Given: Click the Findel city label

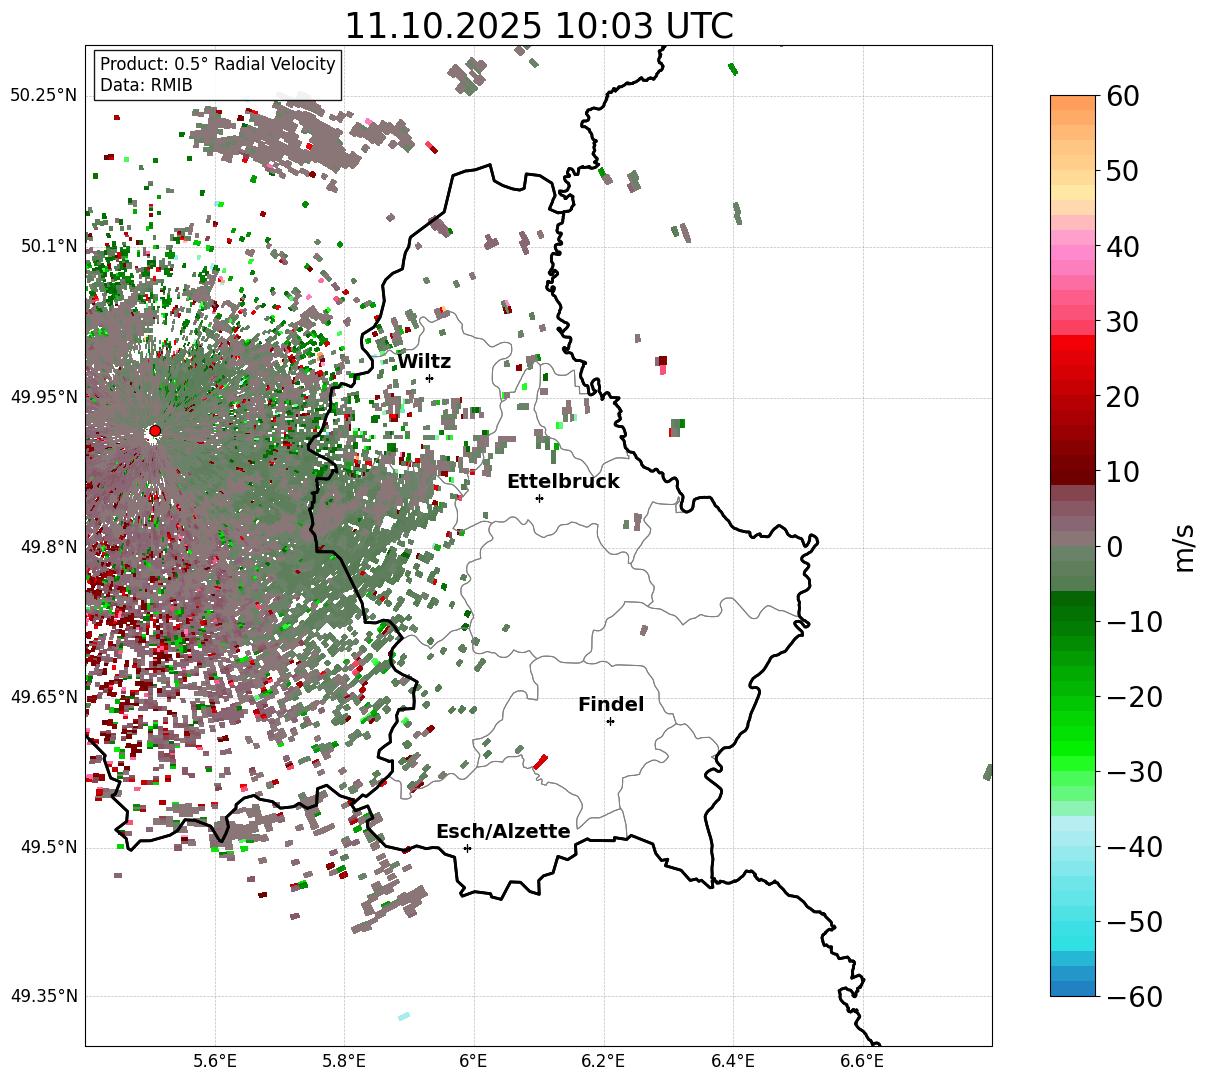Looking at the screenshot, I should pyautogui.click(x=611, y=705).
